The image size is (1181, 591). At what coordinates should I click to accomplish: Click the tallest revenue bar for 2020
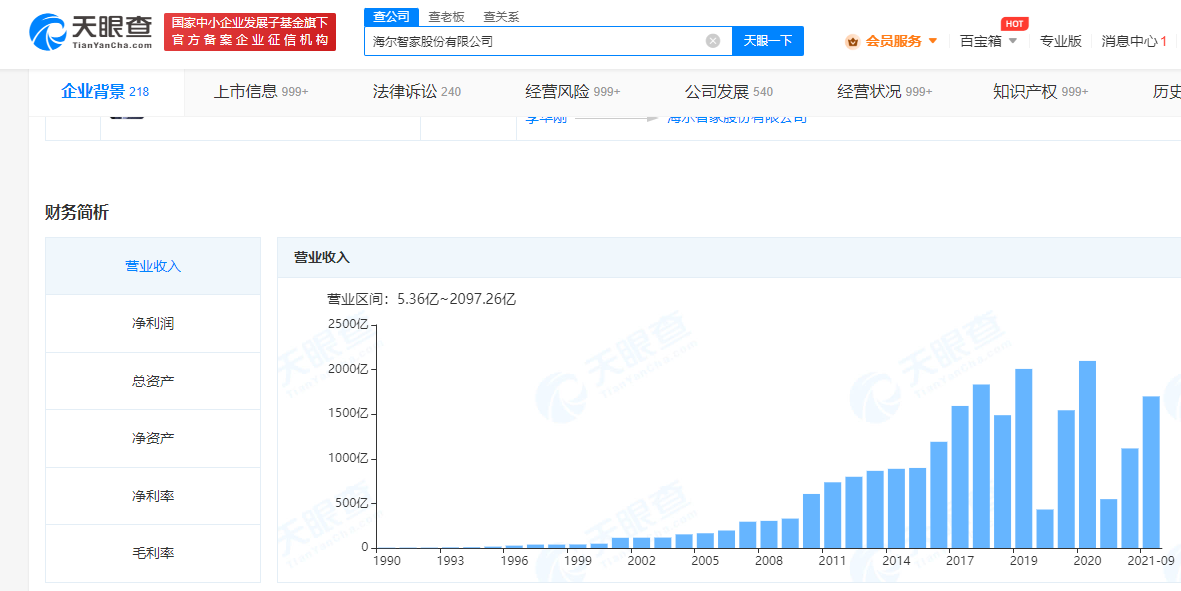(x=1087, y=454)
